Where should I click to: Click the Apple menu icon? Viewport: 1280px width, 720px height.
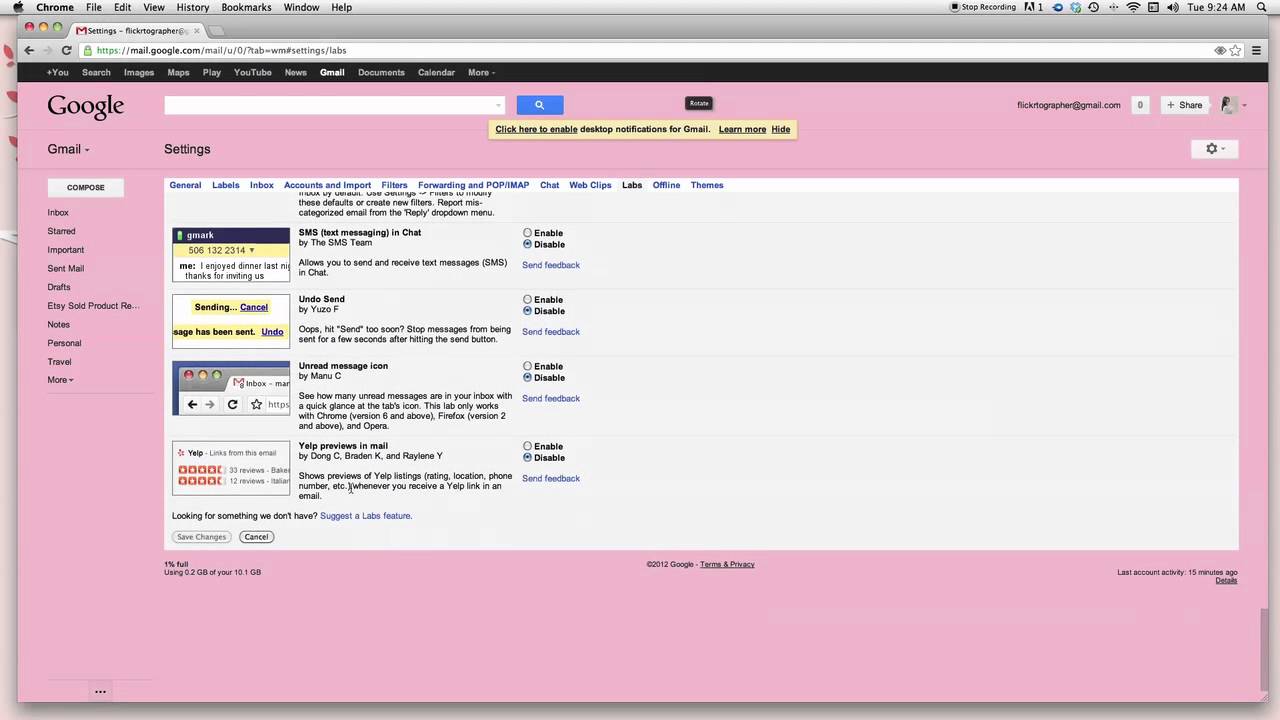point(19,7)
